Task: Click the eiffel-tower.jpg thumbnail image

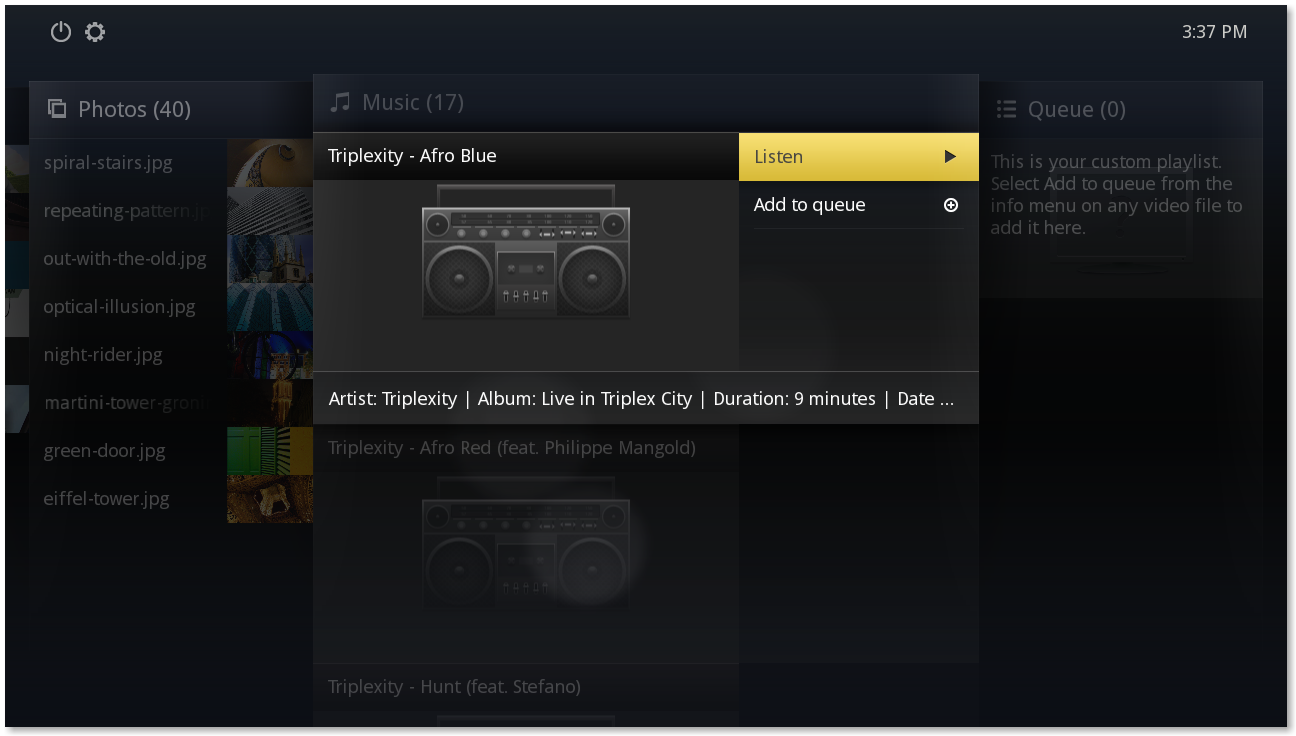Action: pyautogui.click(x=270, y=499)
